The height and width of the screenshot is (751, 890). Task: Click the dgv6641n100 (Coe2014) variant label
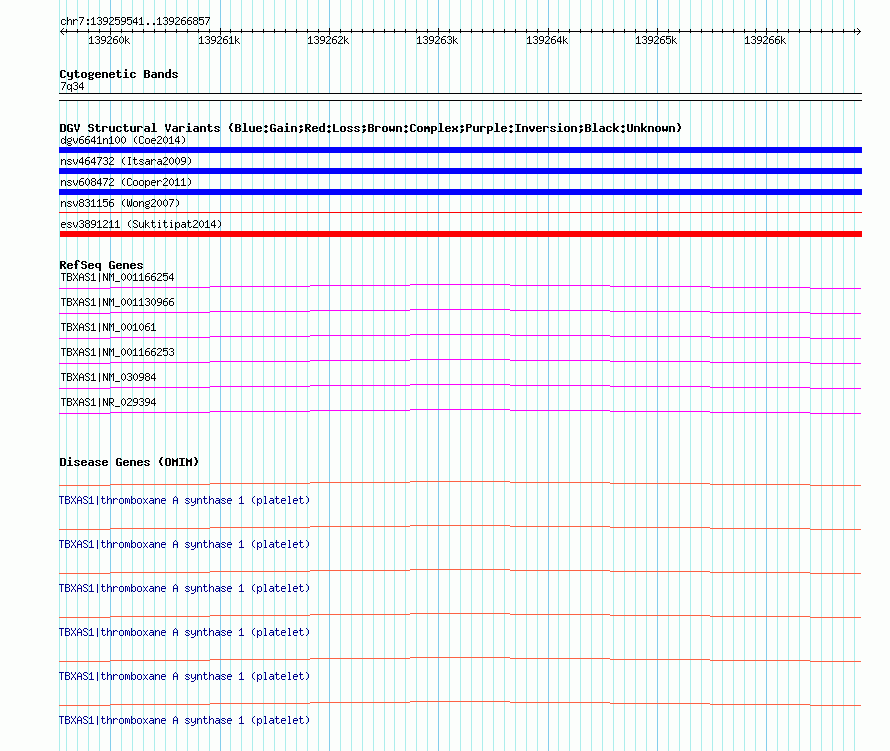(123, 140)
